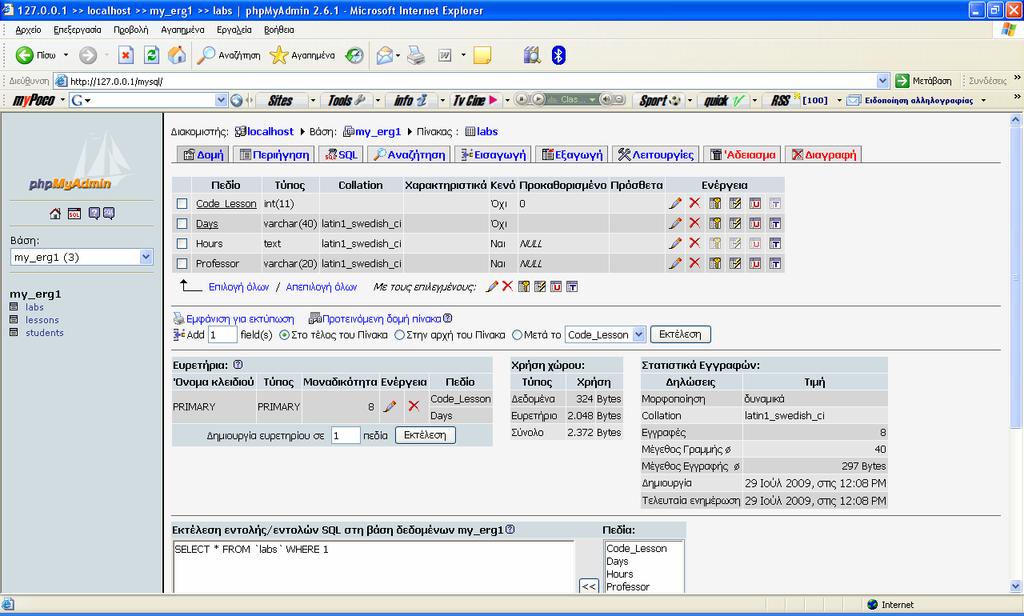Open the IE Search magnifier

[206, 56]
